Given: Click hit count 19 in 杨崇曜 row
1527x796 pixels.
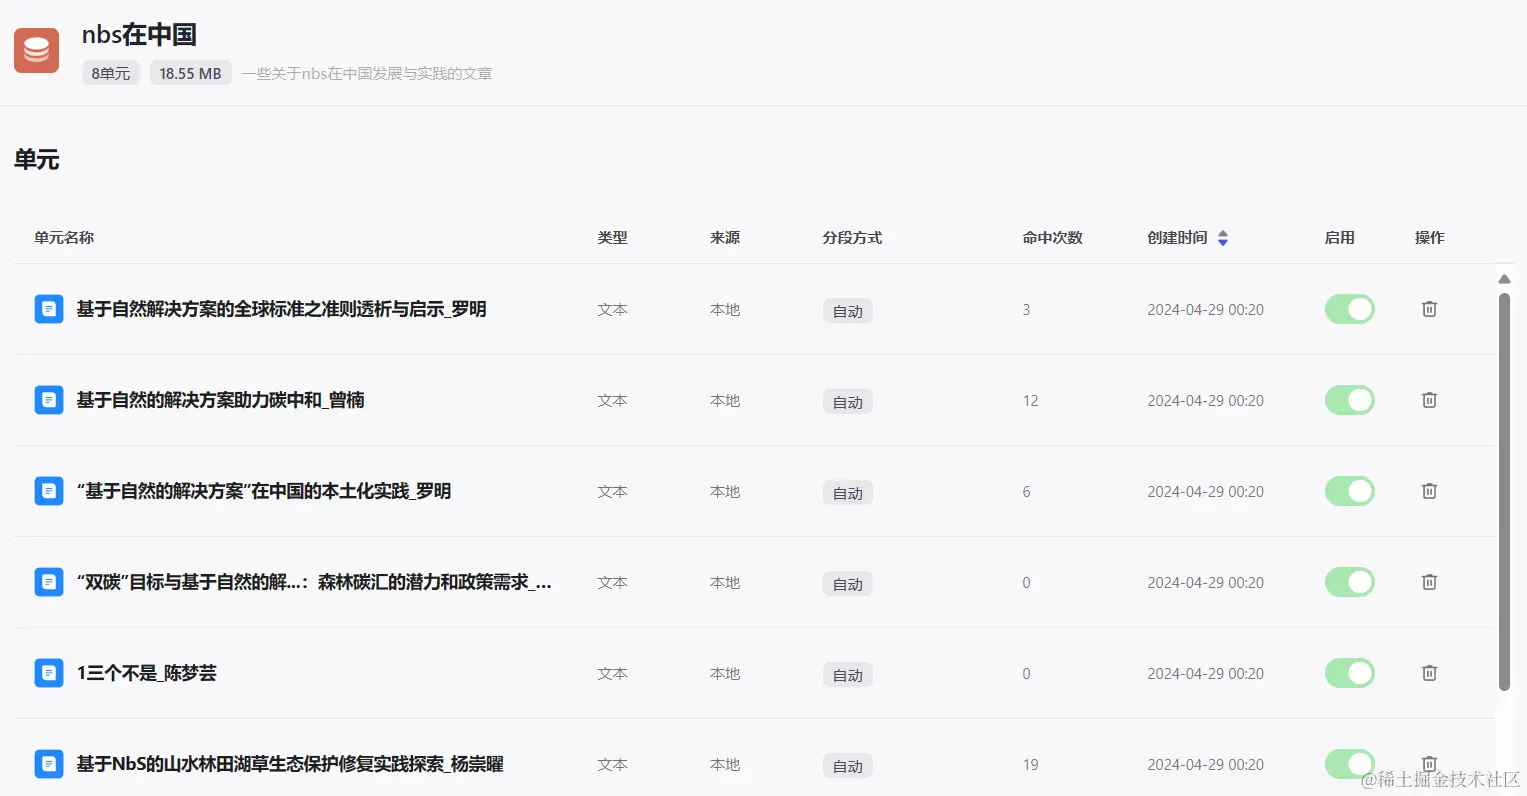Looking at the screenshot, I should [1030, 764].
